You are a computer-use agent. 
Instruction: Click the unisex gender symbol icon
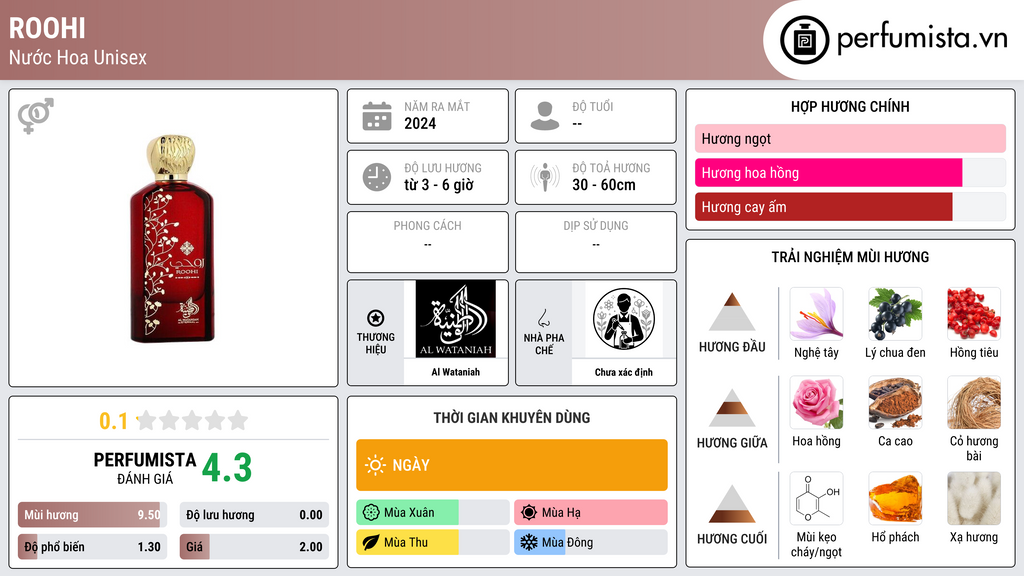(36, 116)
